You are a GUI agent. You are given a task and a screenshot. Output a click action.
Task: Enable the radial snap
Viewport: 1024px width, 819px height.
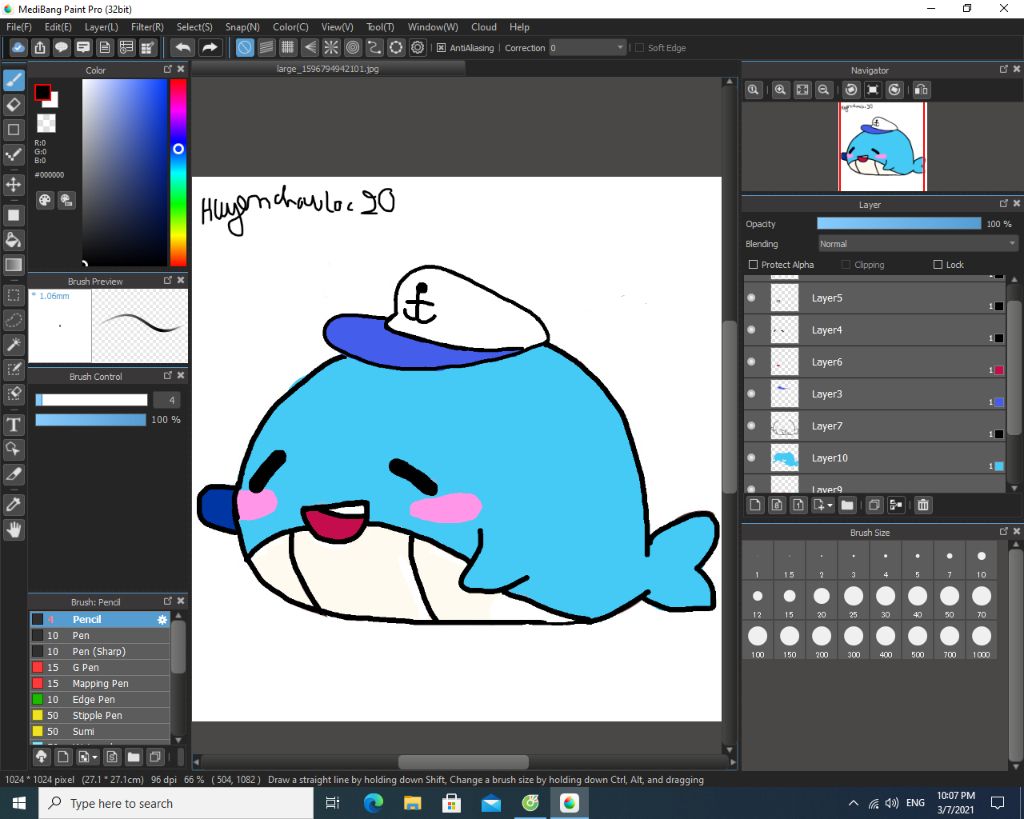tap(331, 48)
